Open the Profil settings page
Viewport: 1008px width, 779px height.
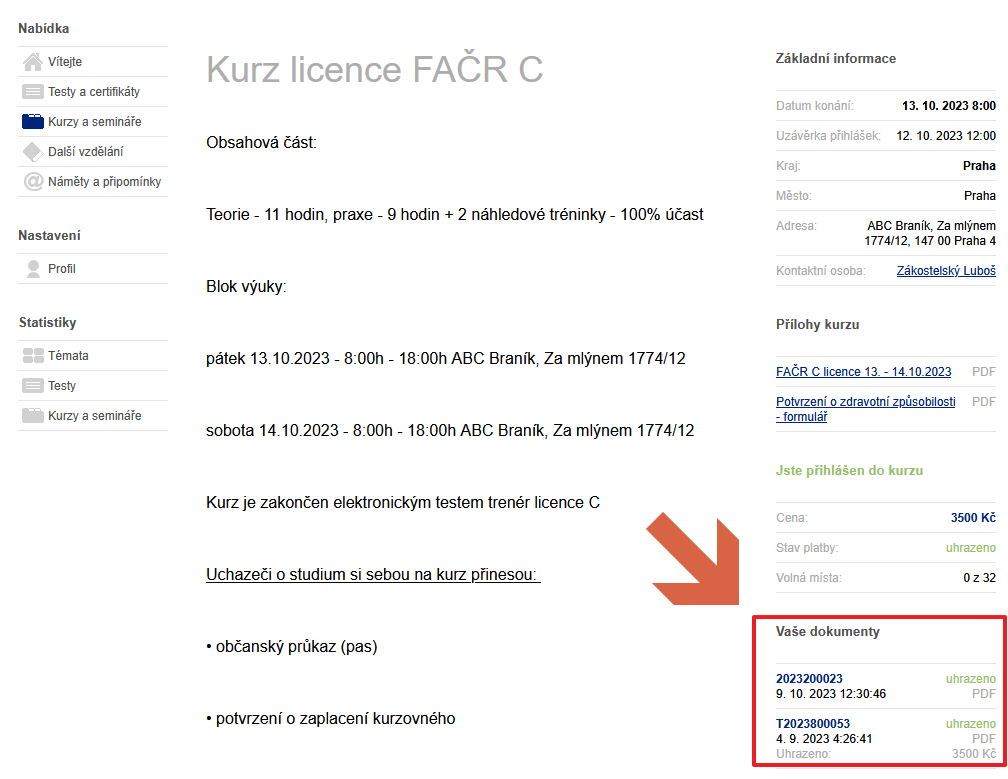point(62,269)
